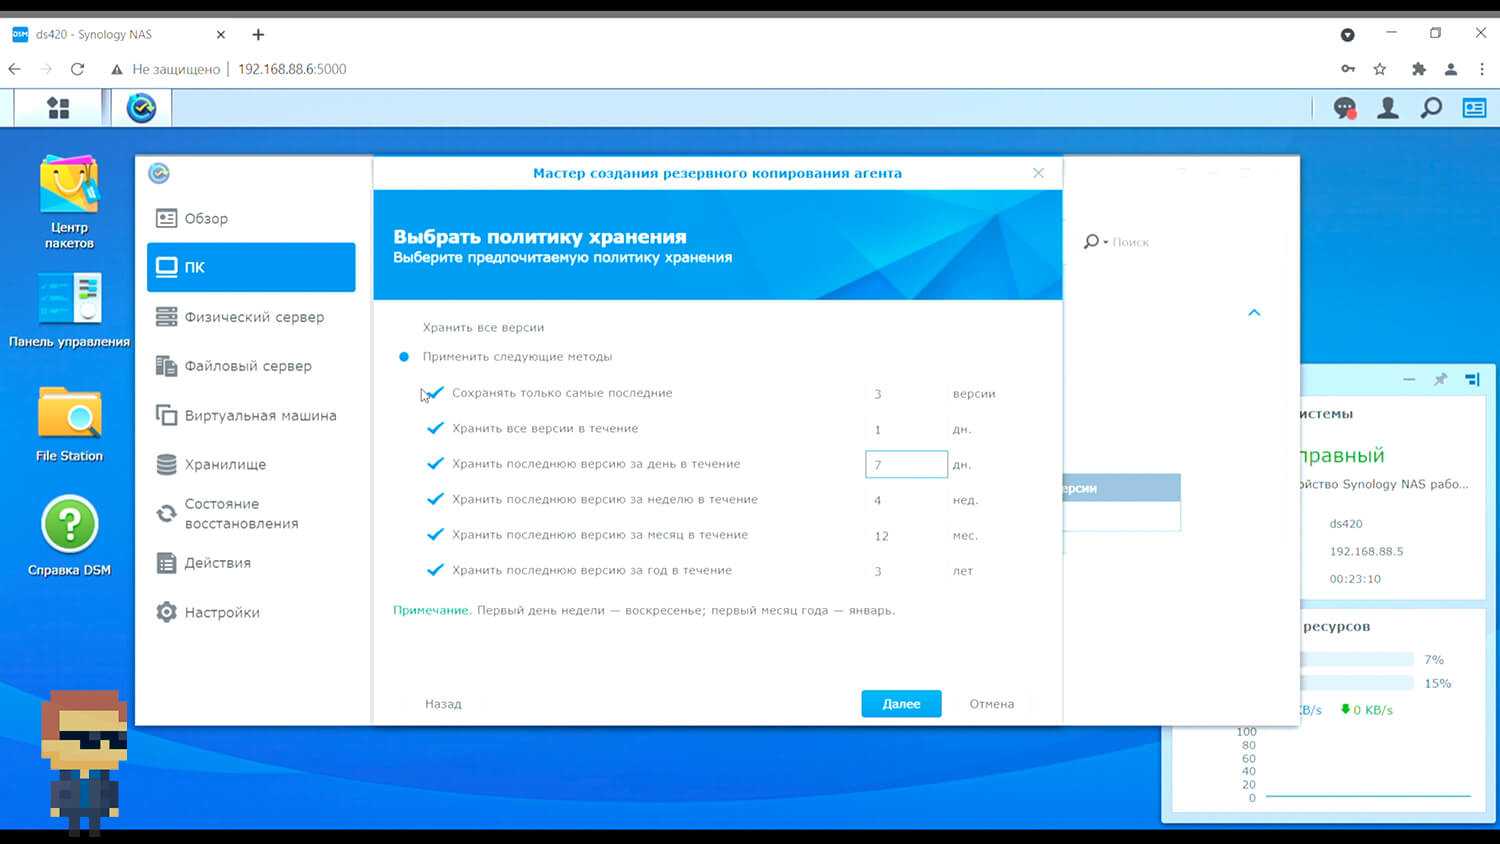Toggle Хранить последнюю версию за неделю checkbox
This screenshot has height=844, width=1500.
click(x=435, y=499)
